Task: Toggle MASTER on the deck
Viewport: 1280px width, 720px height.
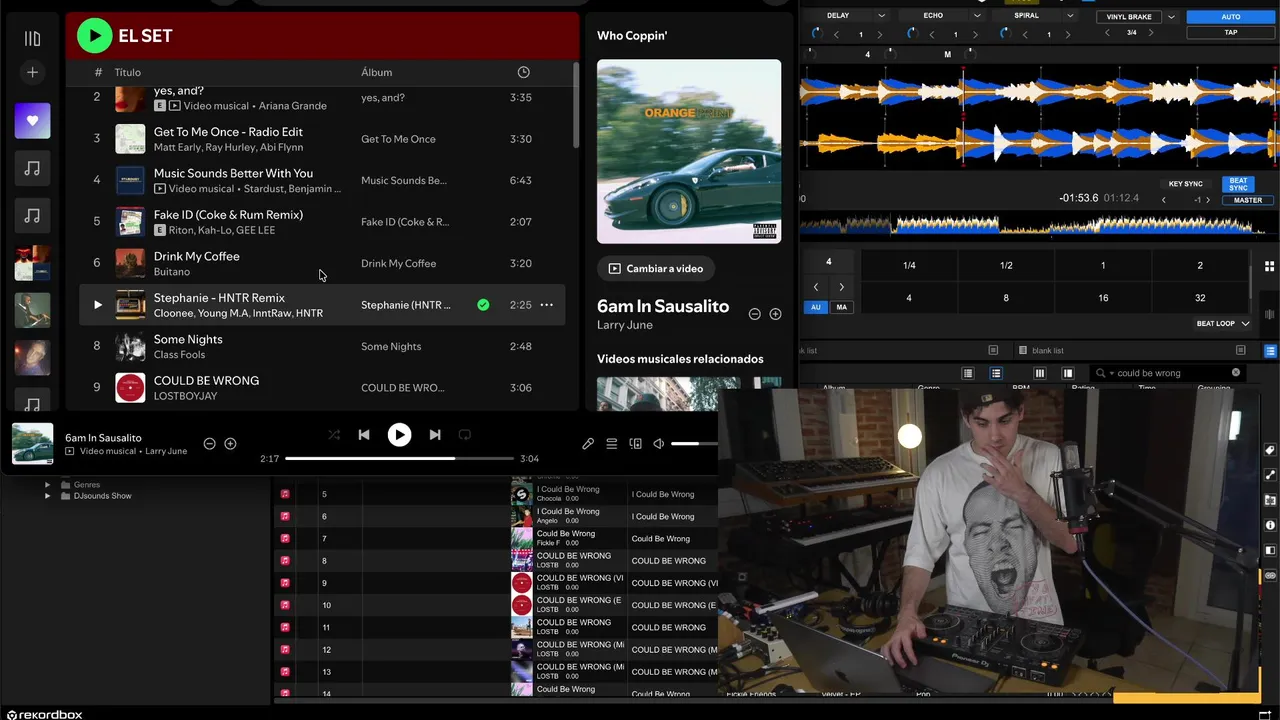Action: click(x=1248, y=200)
